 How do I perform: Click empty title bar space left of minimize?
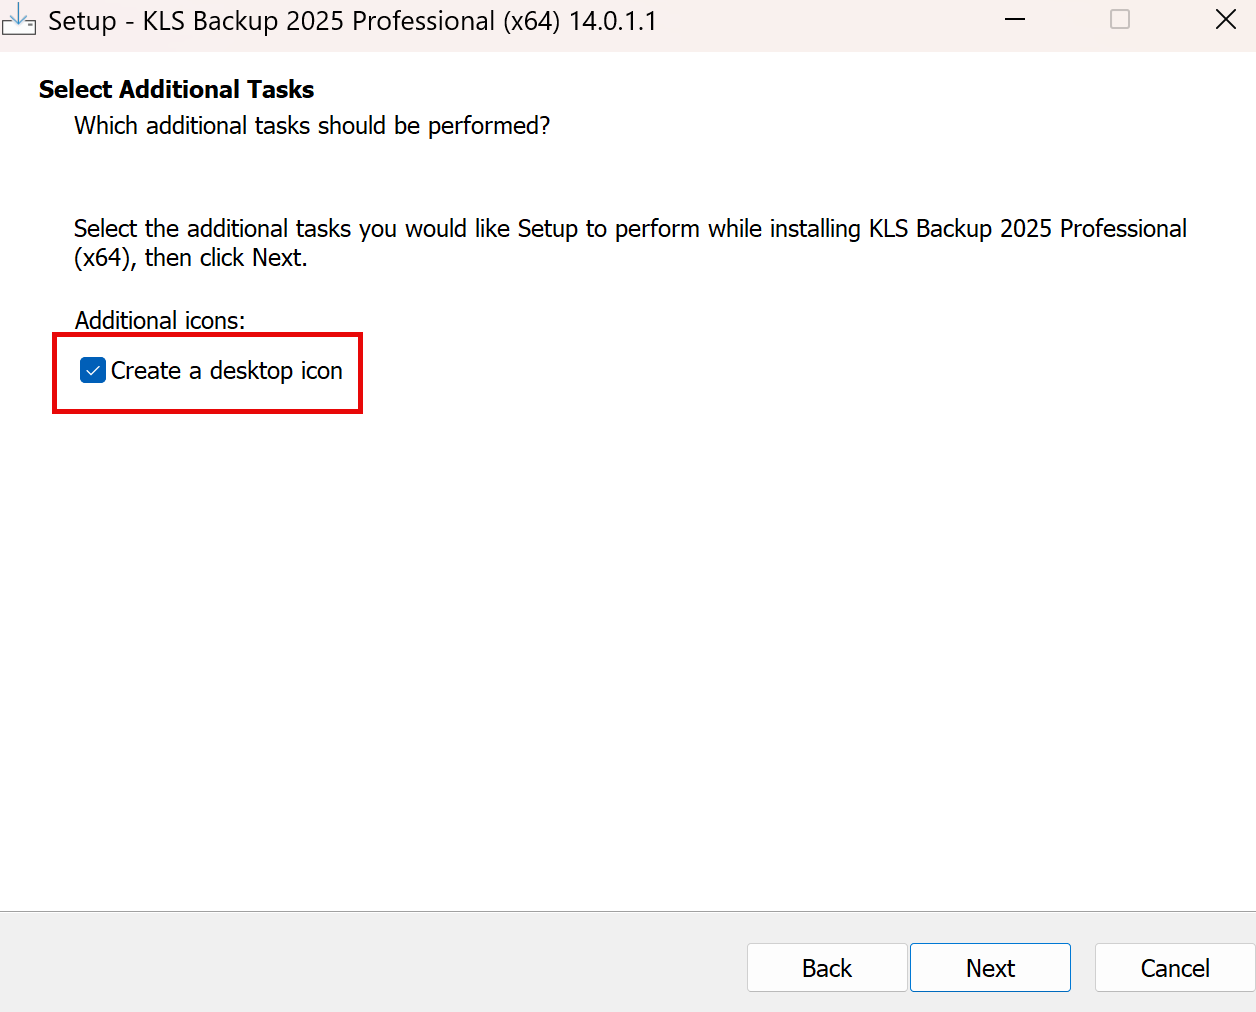(x=830, y=21)
